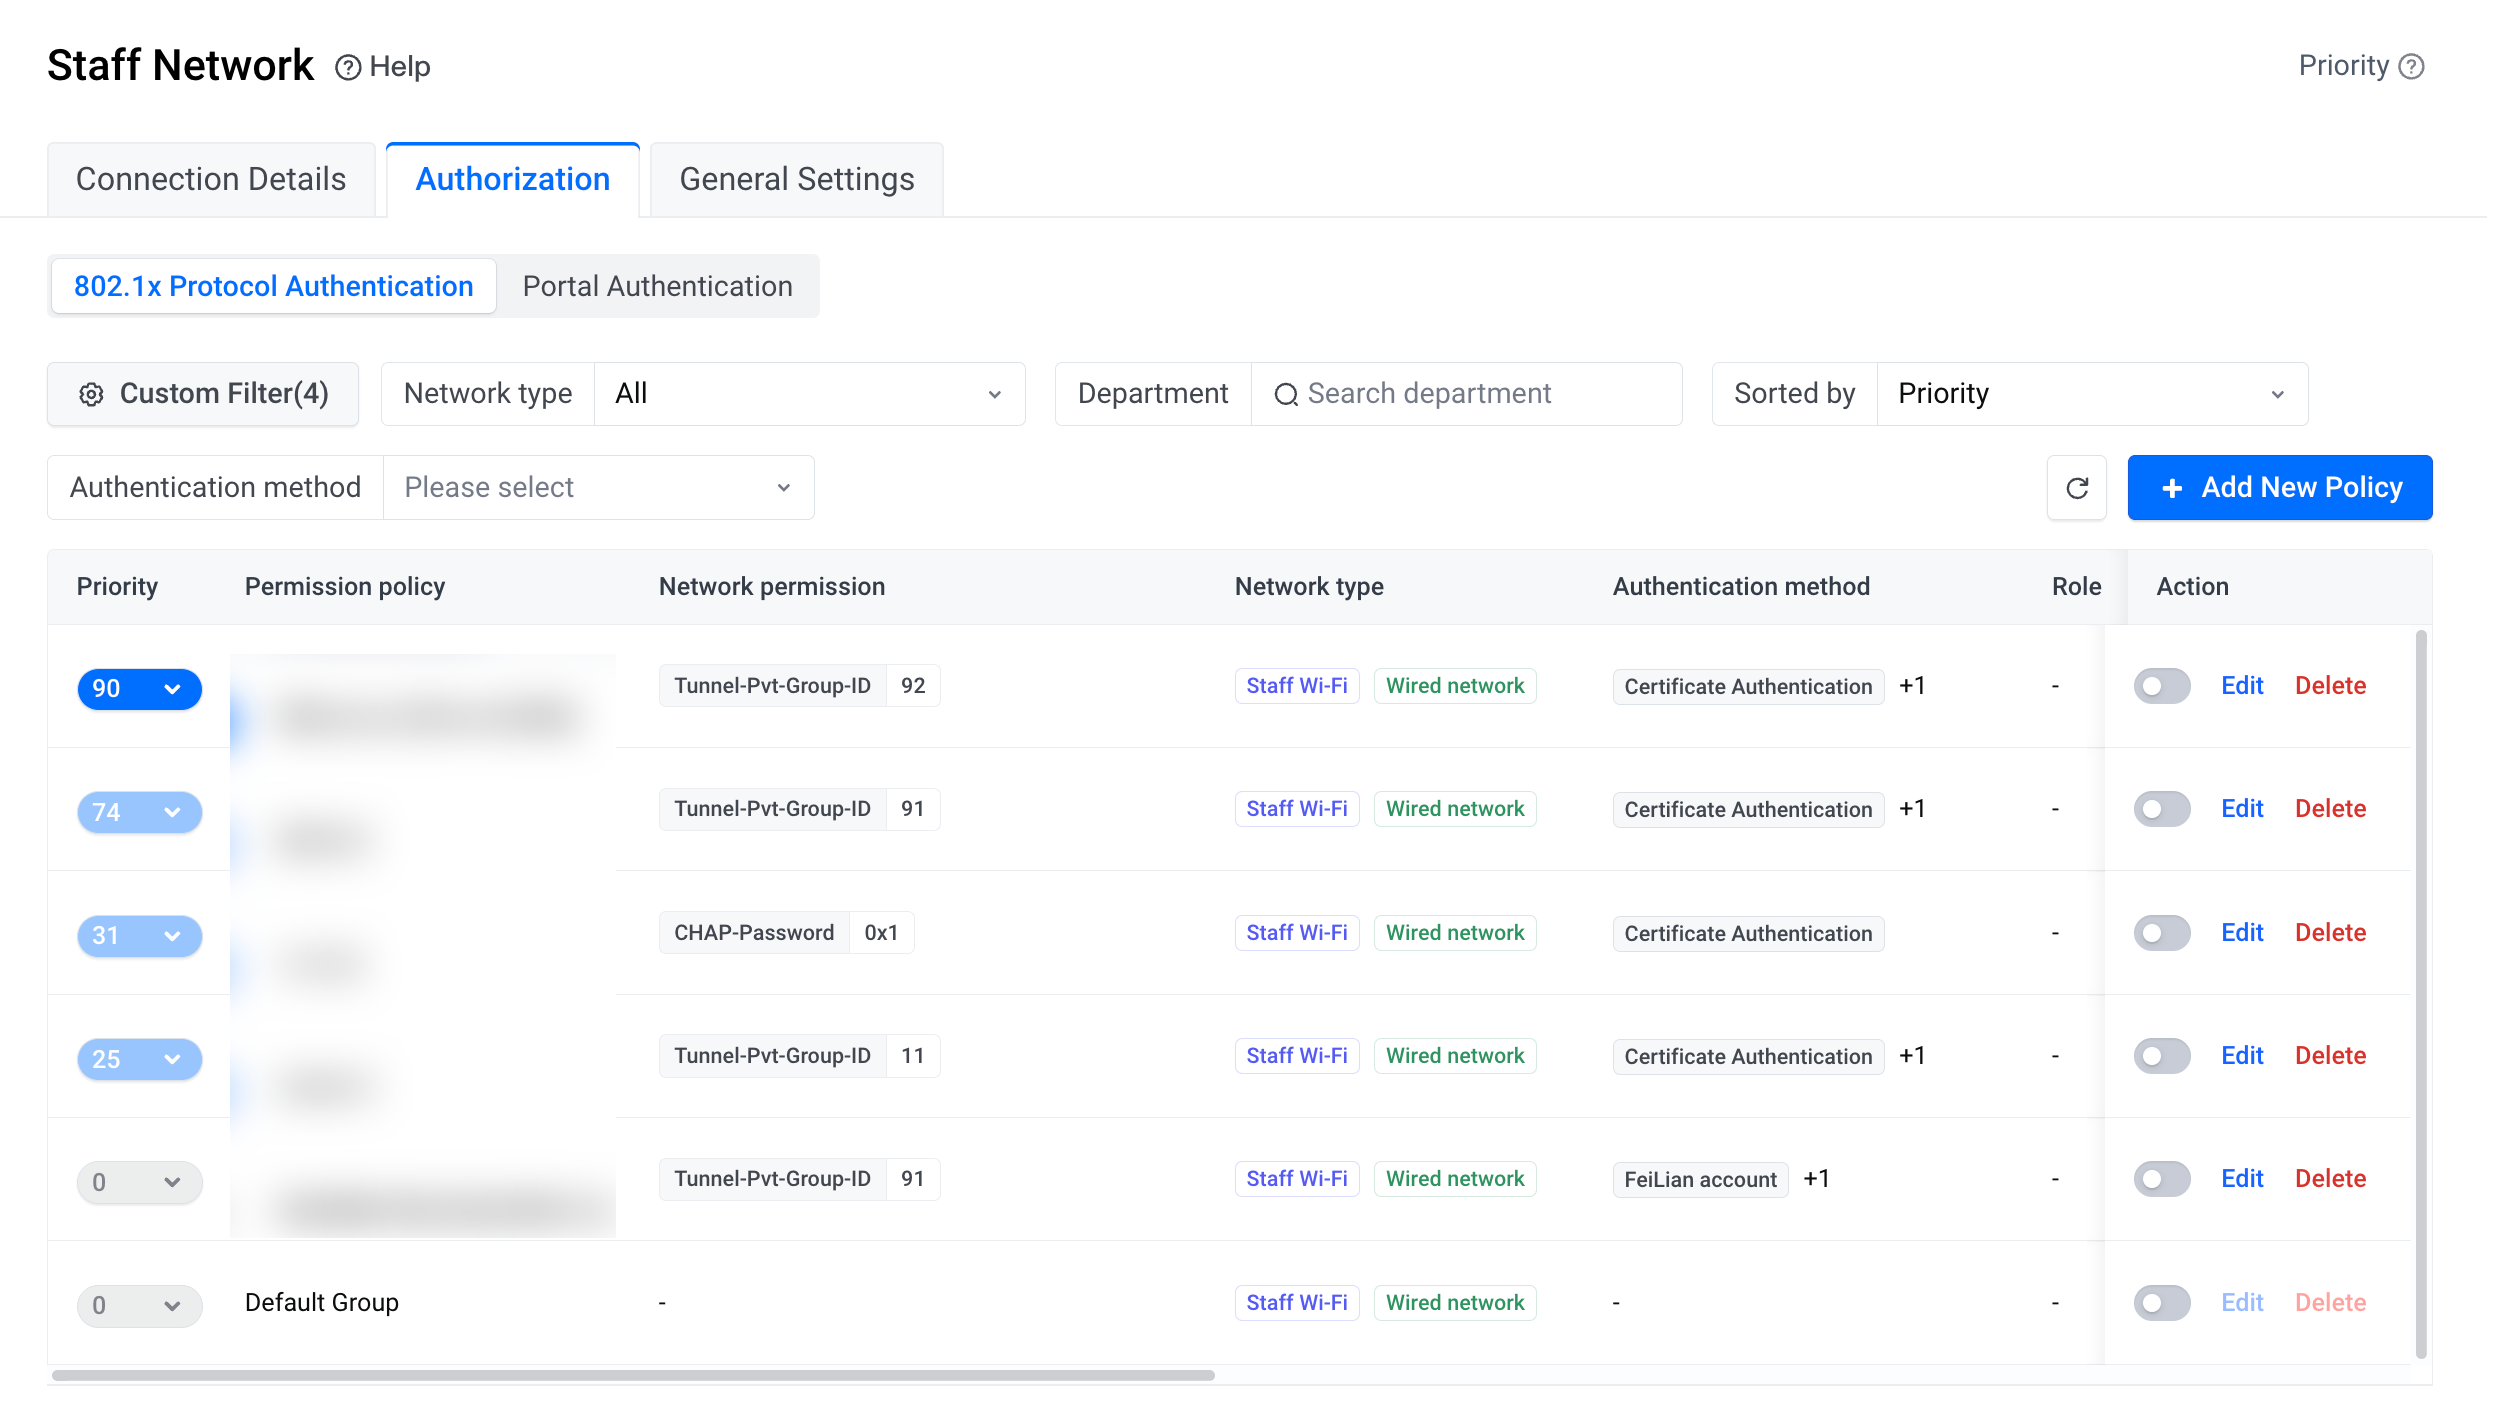Screen dimensions: 2502x1408
Task: Click the refresh icon beside Add New Policy
Action: [2077, 488]
